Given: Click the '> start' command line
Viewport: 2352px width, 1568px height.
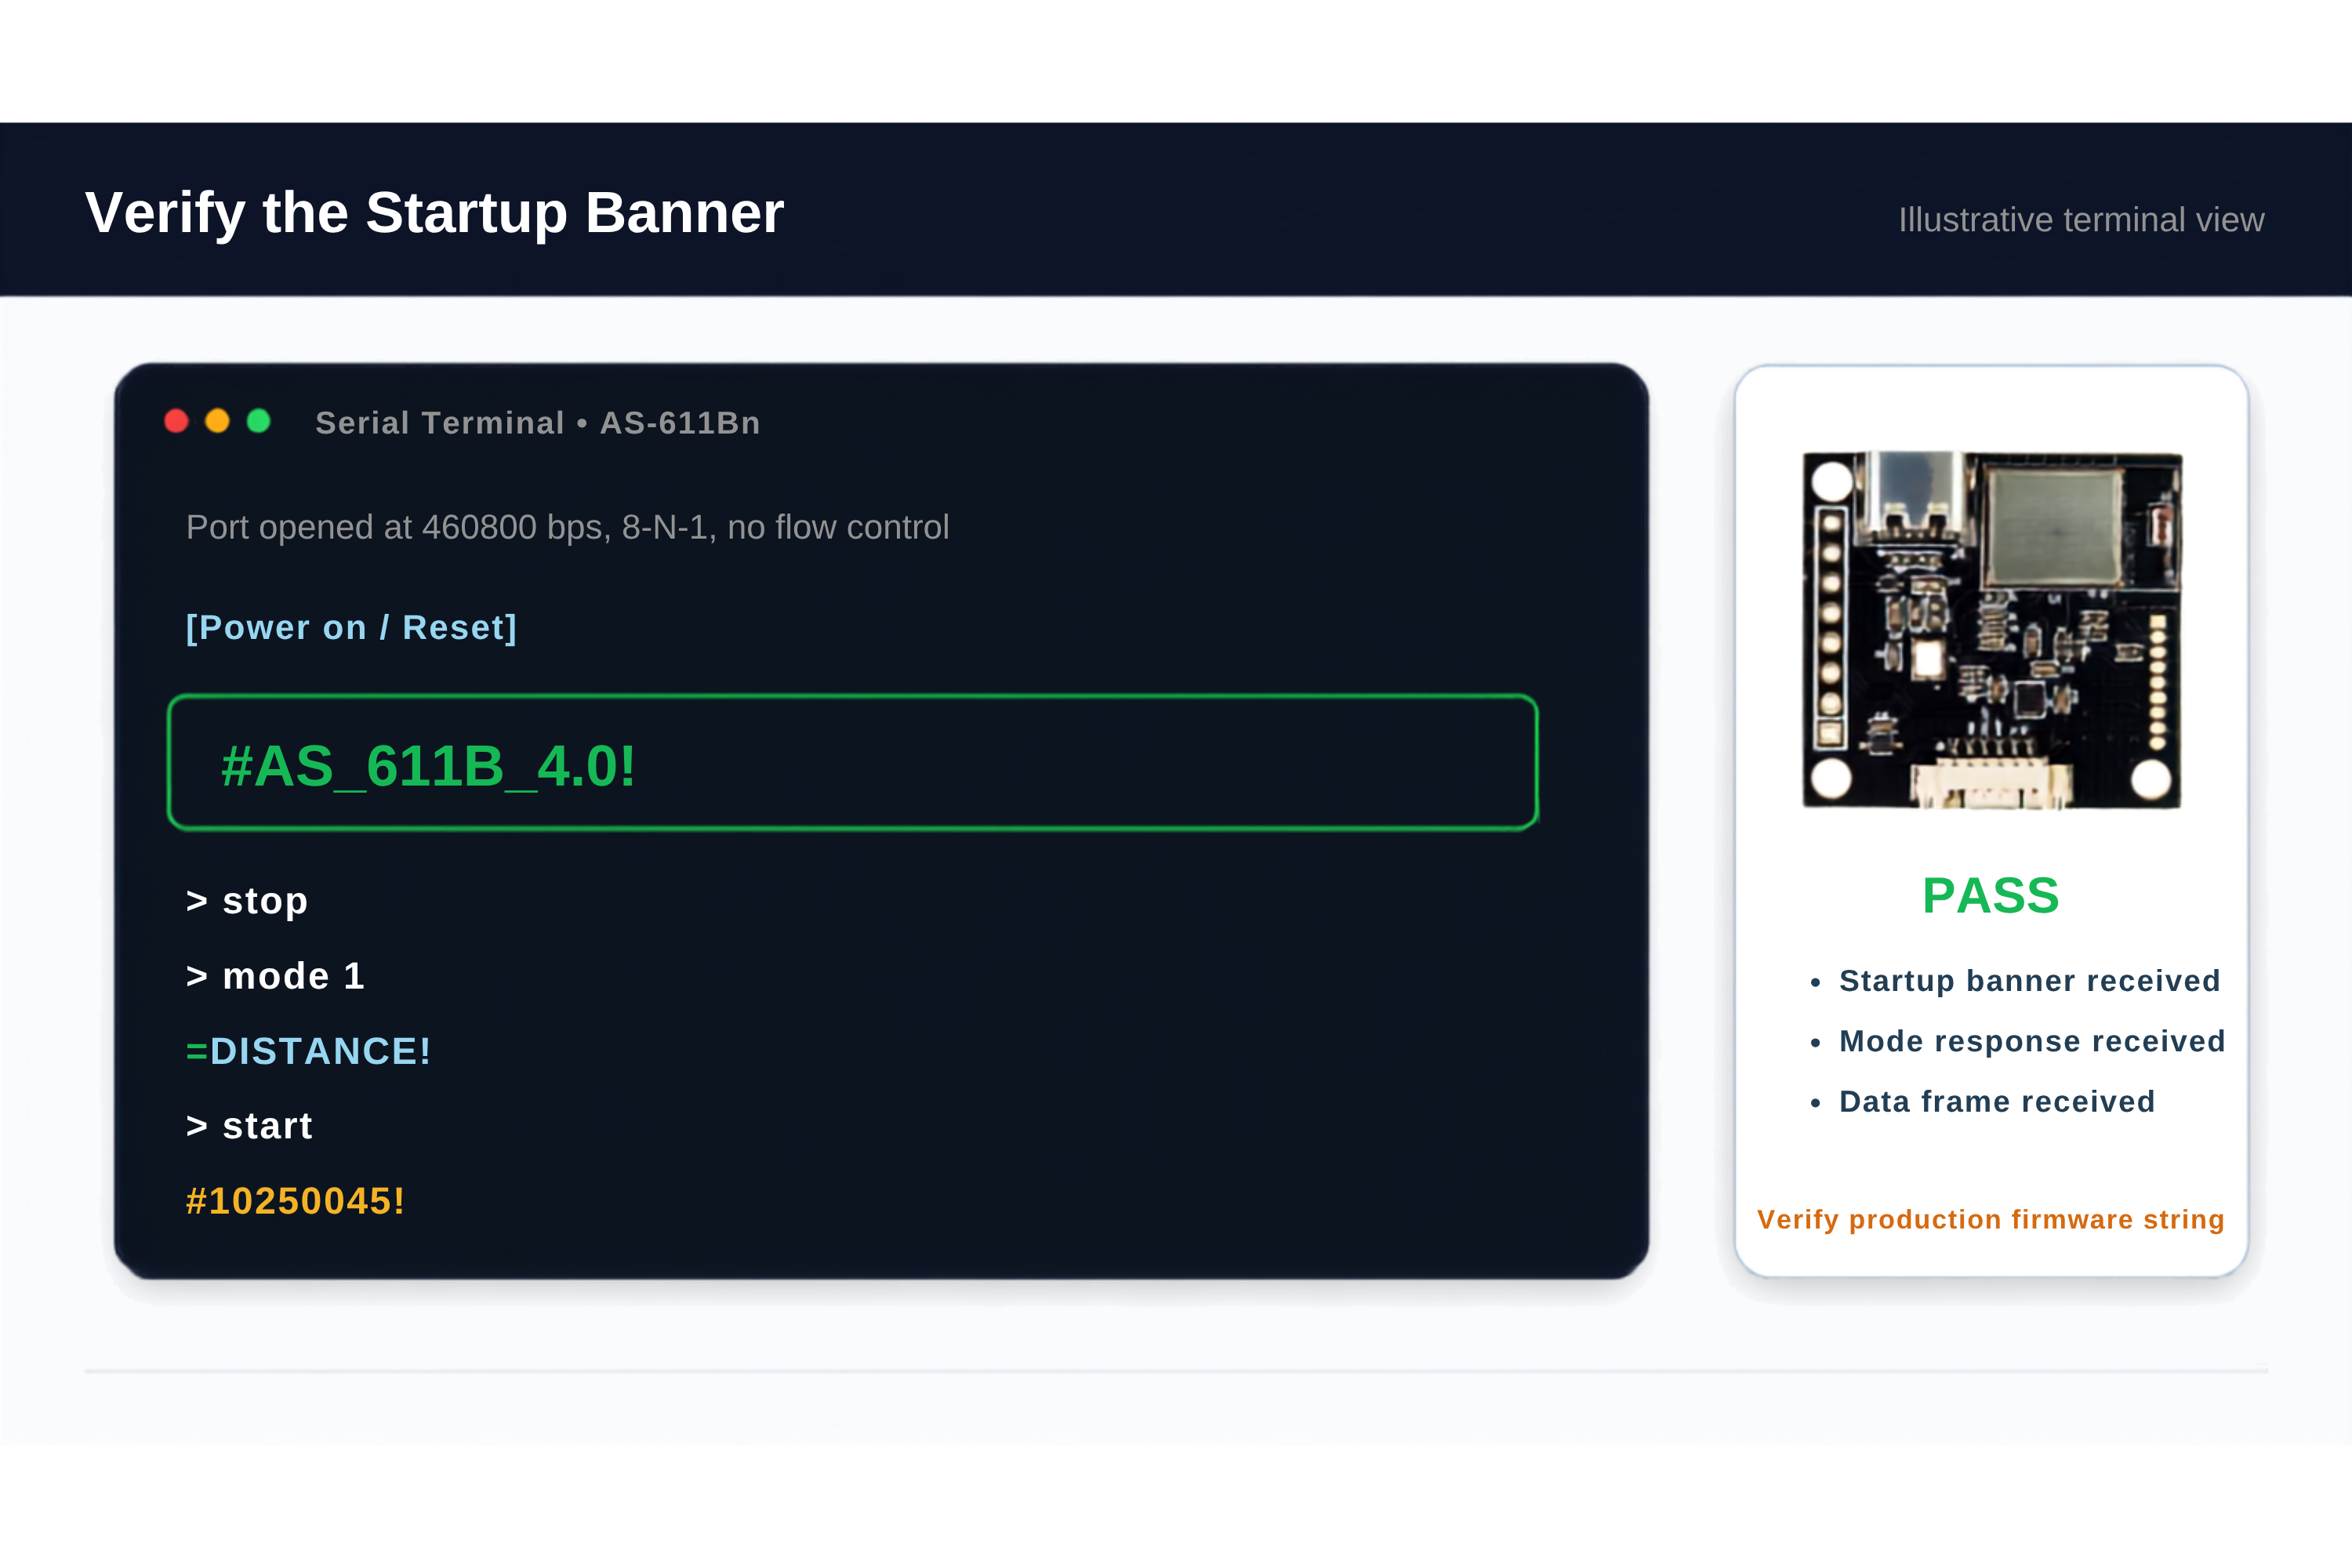Looking at the screenshot, I should coord(249,1126).
